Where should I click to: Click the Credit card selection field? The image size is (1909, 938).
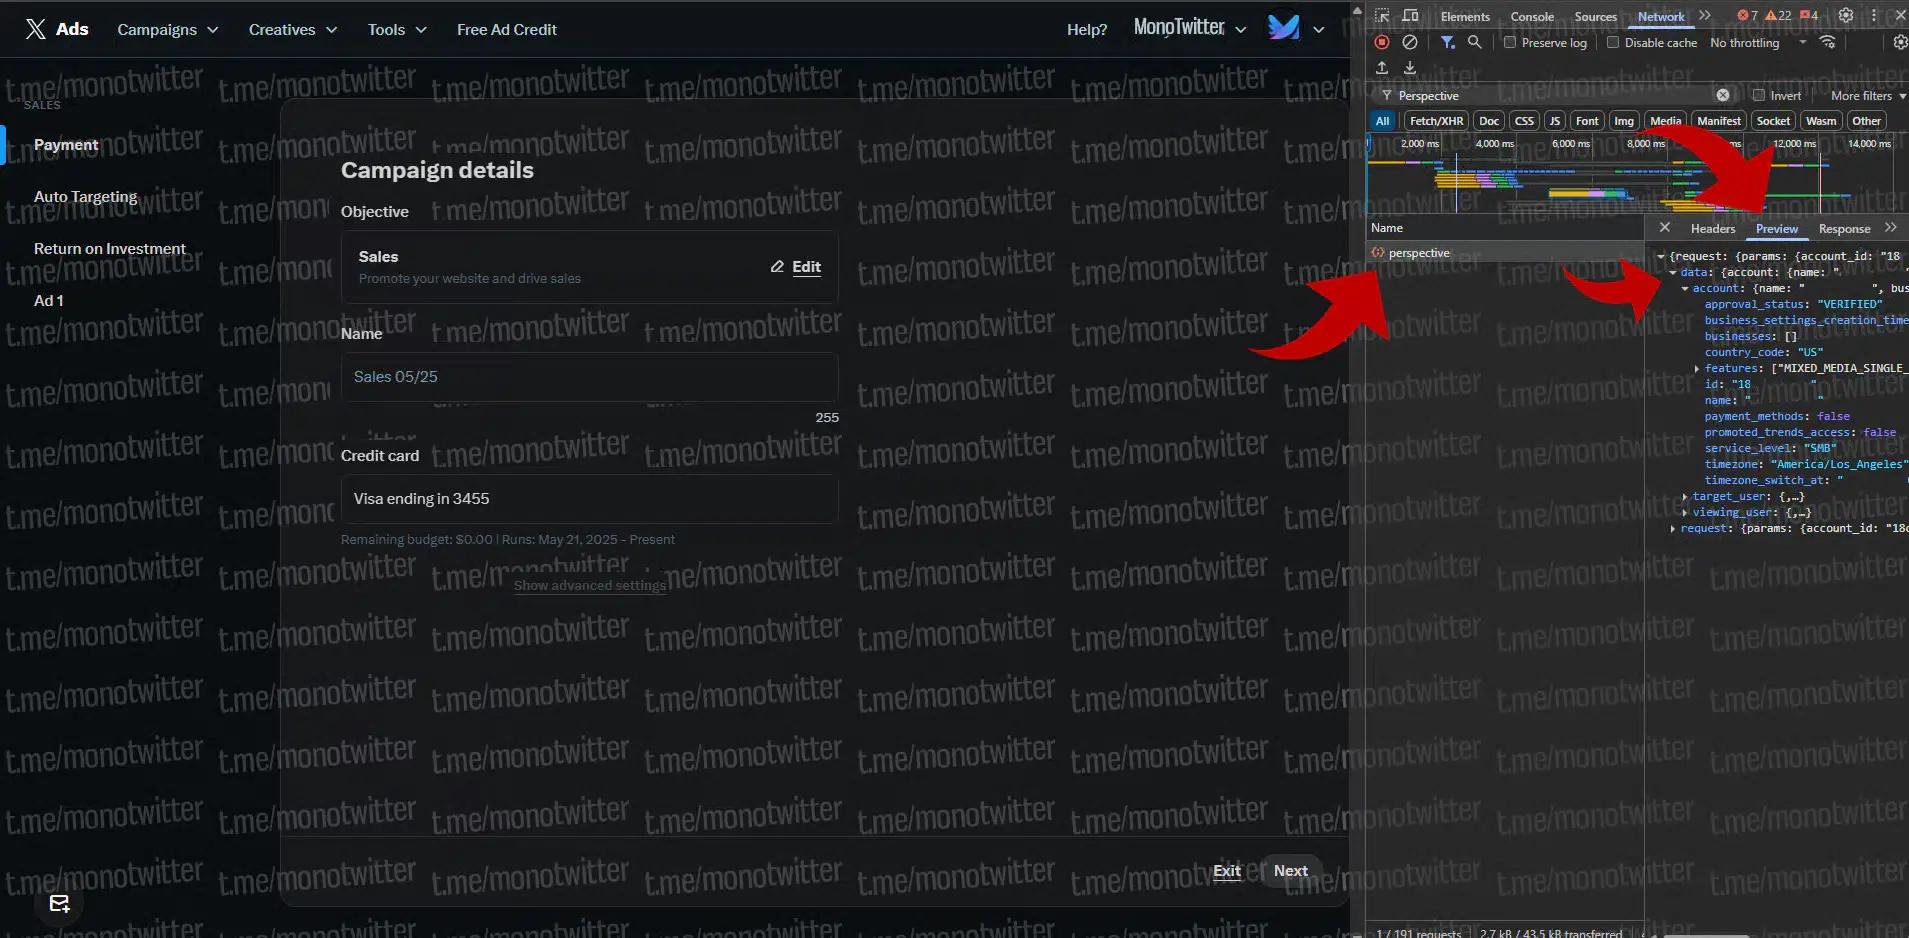[589, 499]
